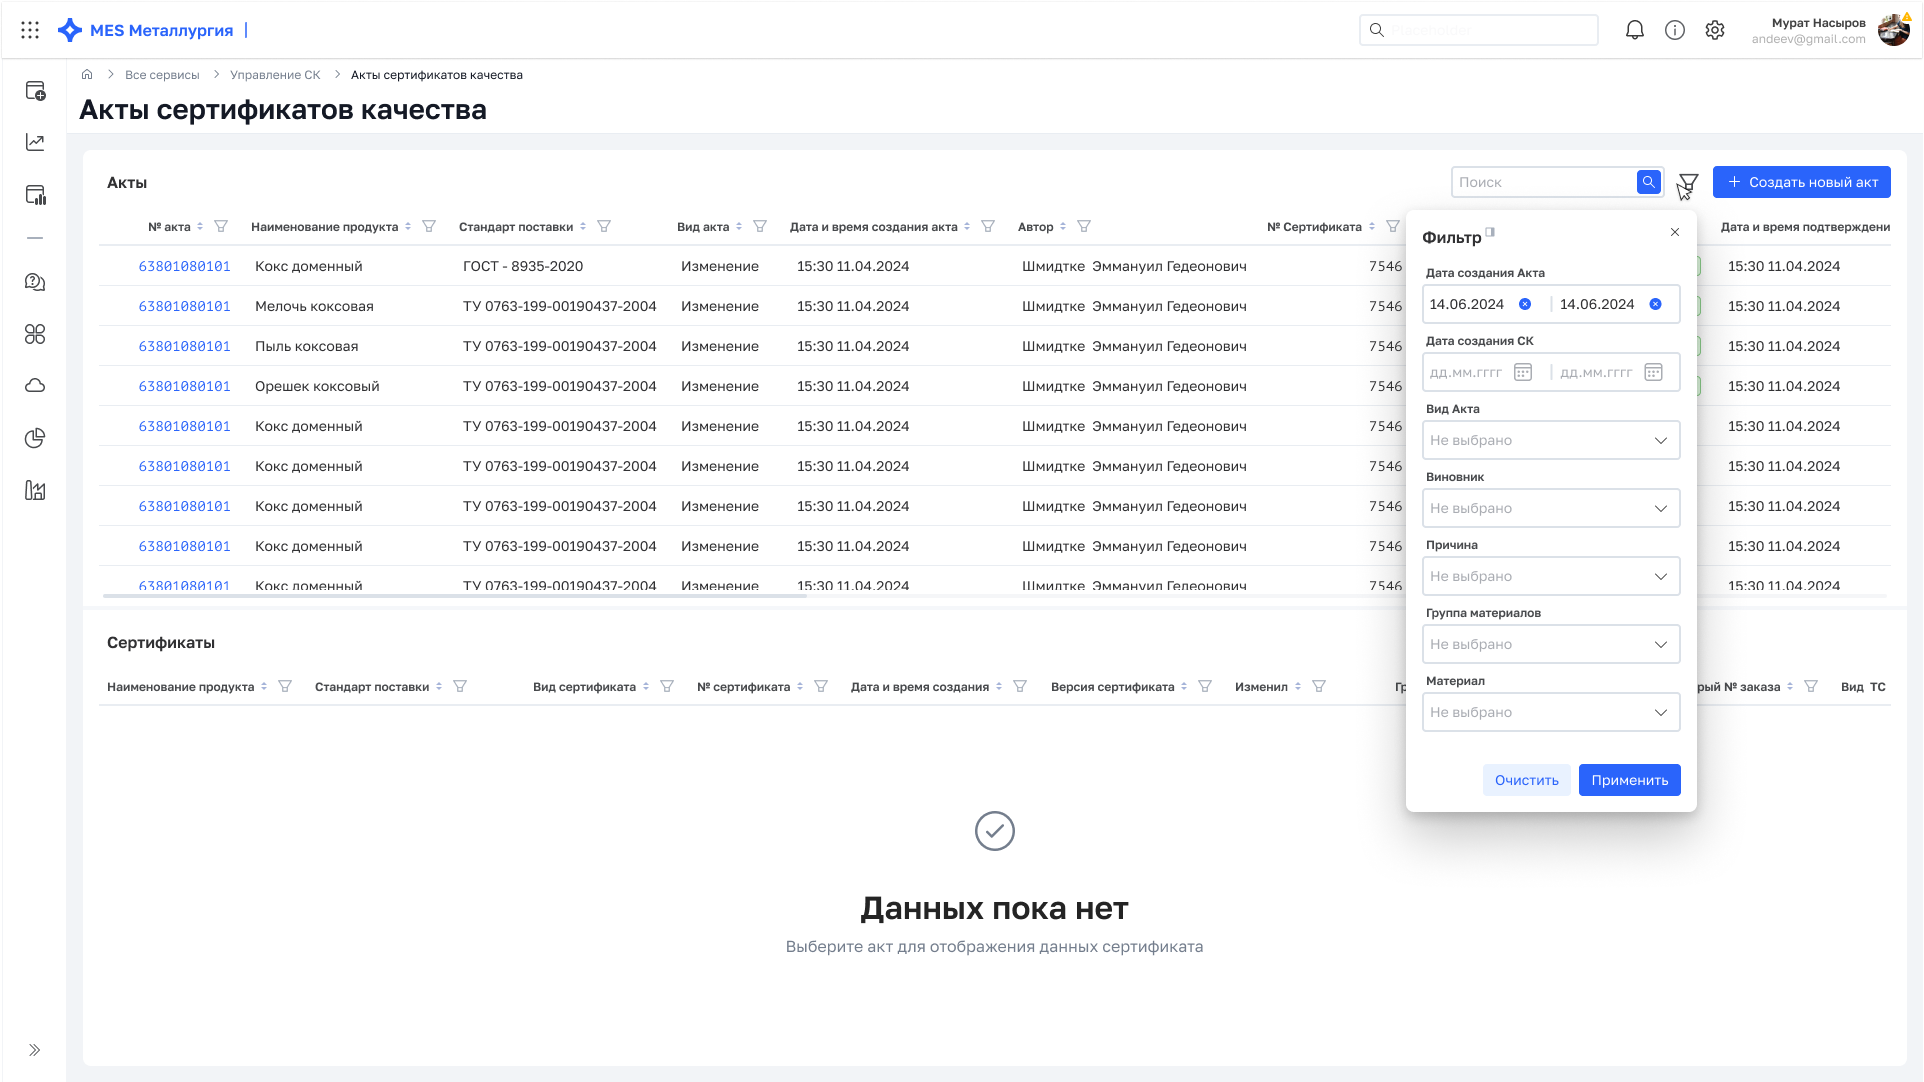Click the blue search magnifier button

[x=1648, y=182]
